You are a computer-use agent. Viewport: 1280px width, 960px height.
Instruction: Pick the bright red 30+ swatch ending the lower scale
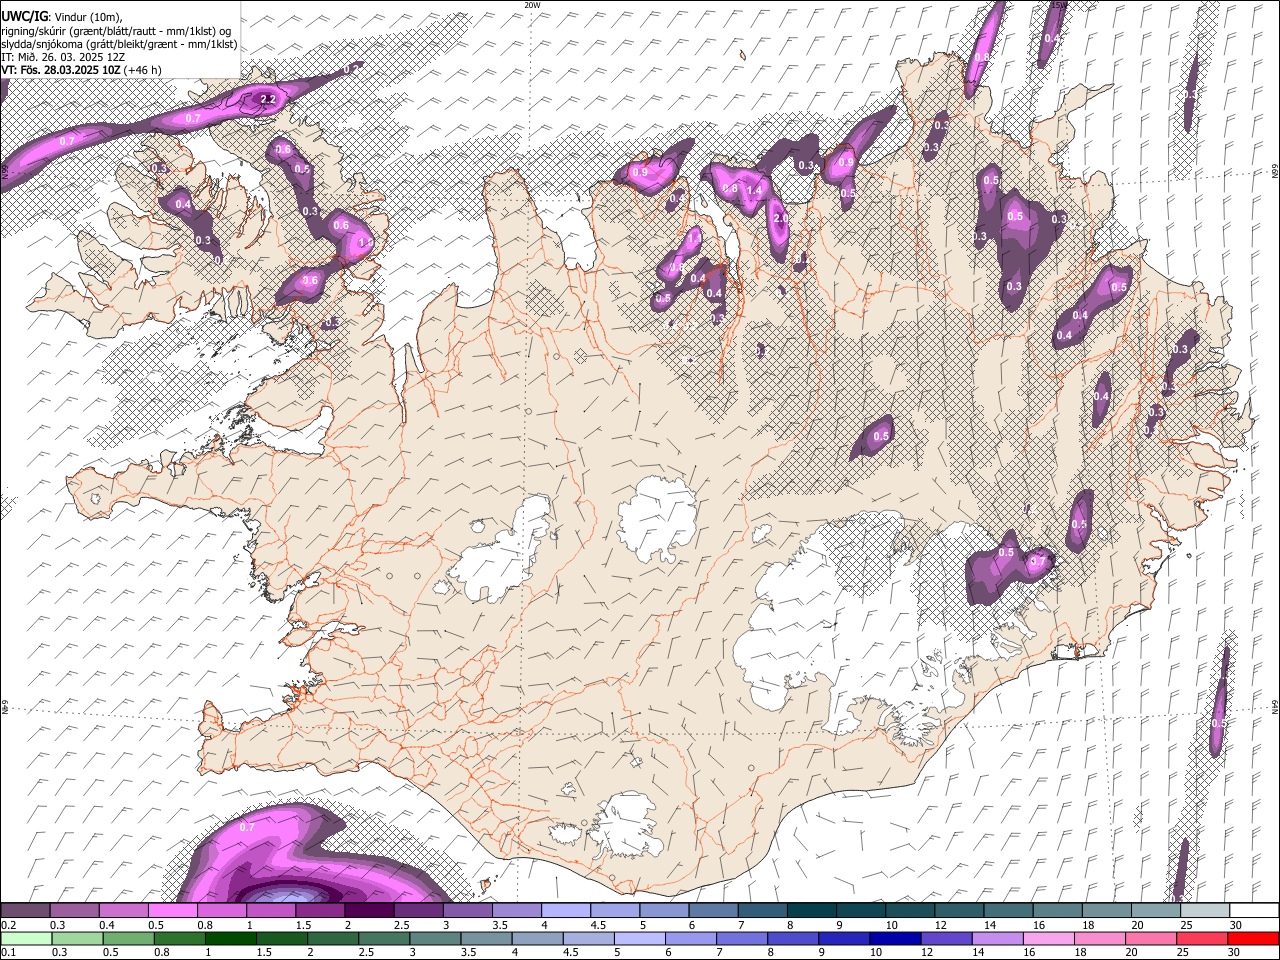tap(1253, 938)
